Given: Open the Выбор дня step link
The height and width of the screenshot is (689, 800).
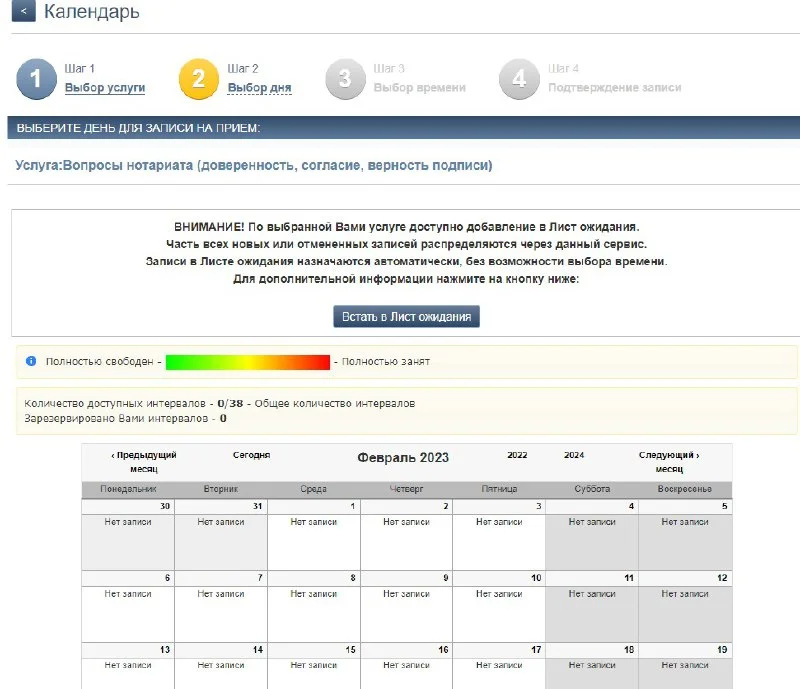Looking at the screenshot, I should (x=259, y=88).
